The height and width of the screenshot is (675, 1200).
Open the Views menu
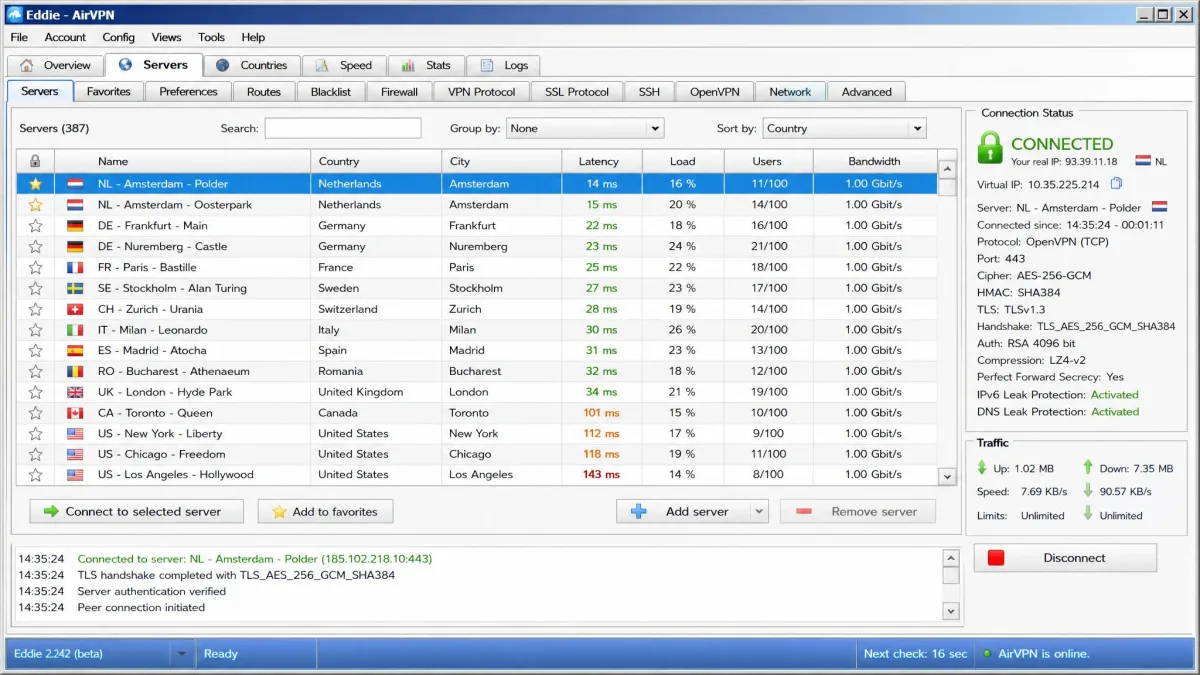[166, 37]
